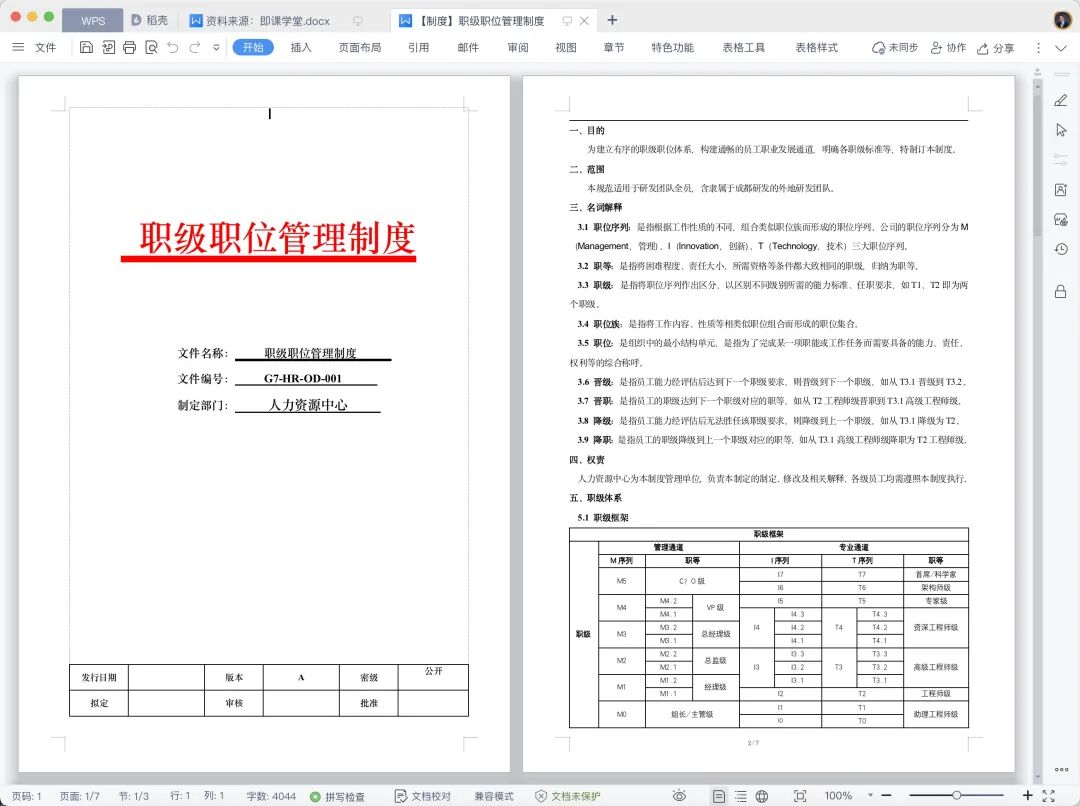
Task: Switch to outline view icon
Action: 740,796
